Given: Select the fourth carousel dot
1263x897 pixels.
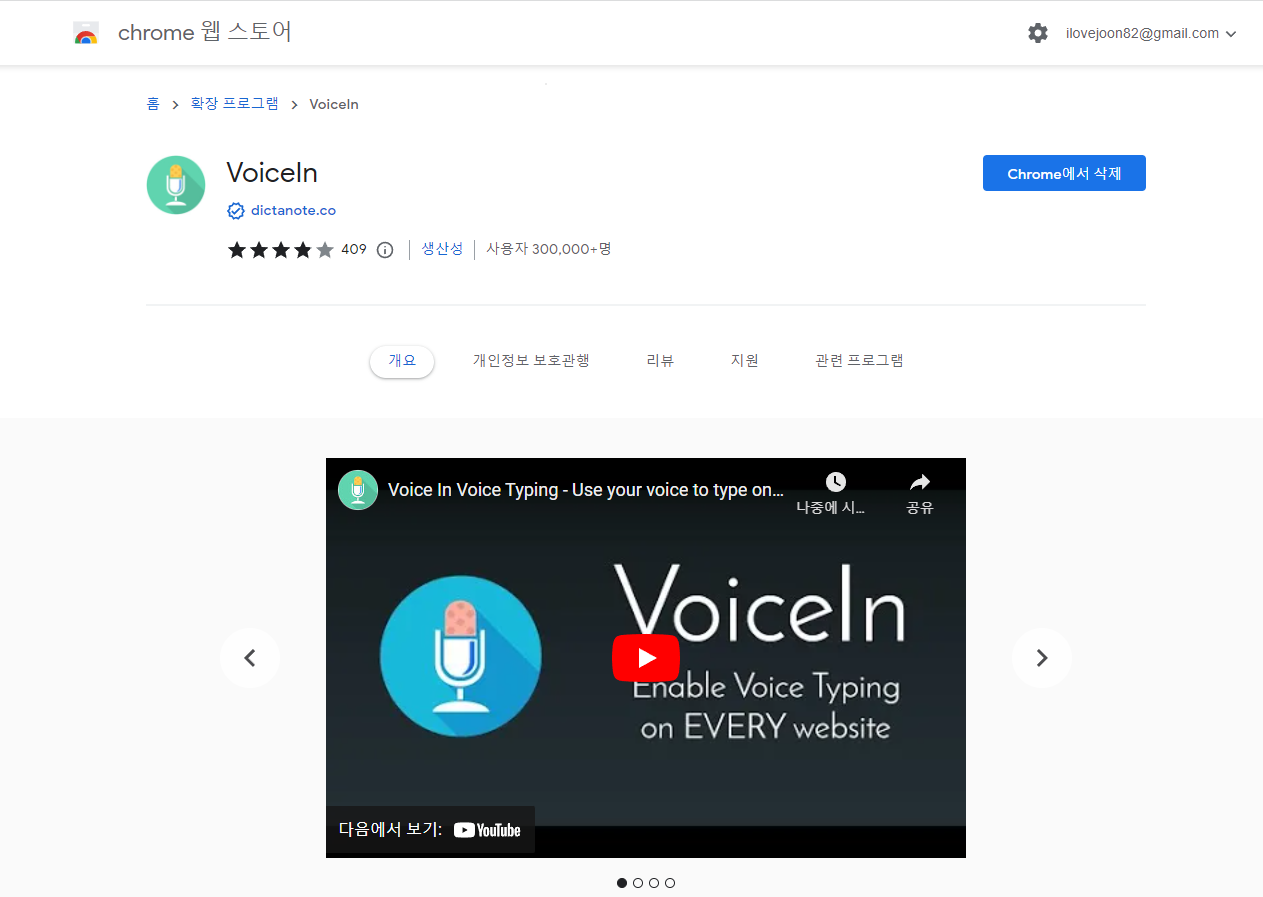Looking at the screenshot, I should pos(670,883).
